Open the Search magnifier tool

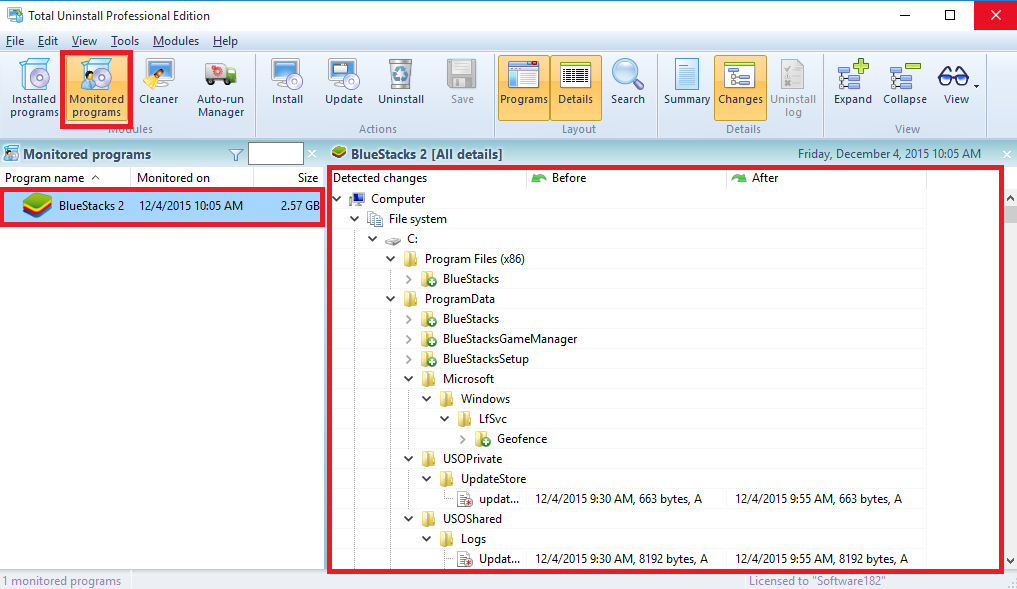pos(628,83)
